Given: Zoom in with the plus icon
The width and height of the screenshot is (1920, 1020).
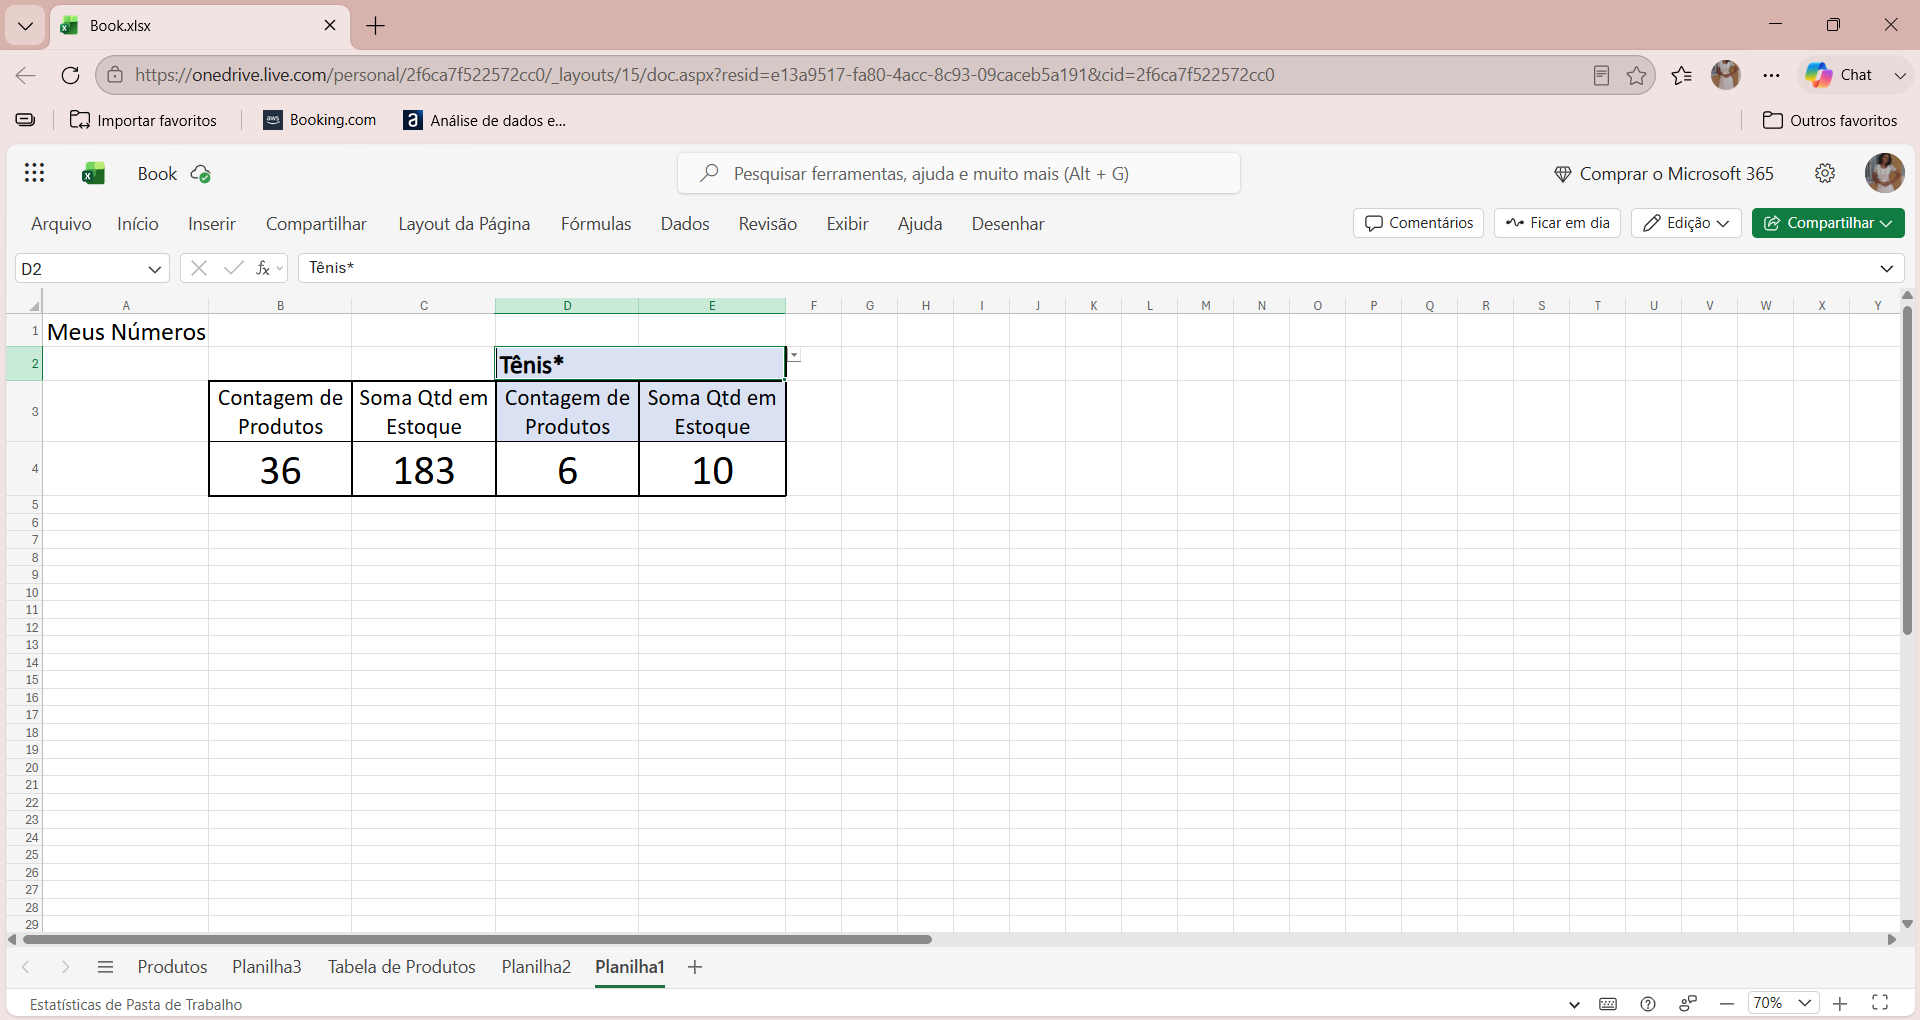Looking at the screenshot, I should [1840, 1004].
